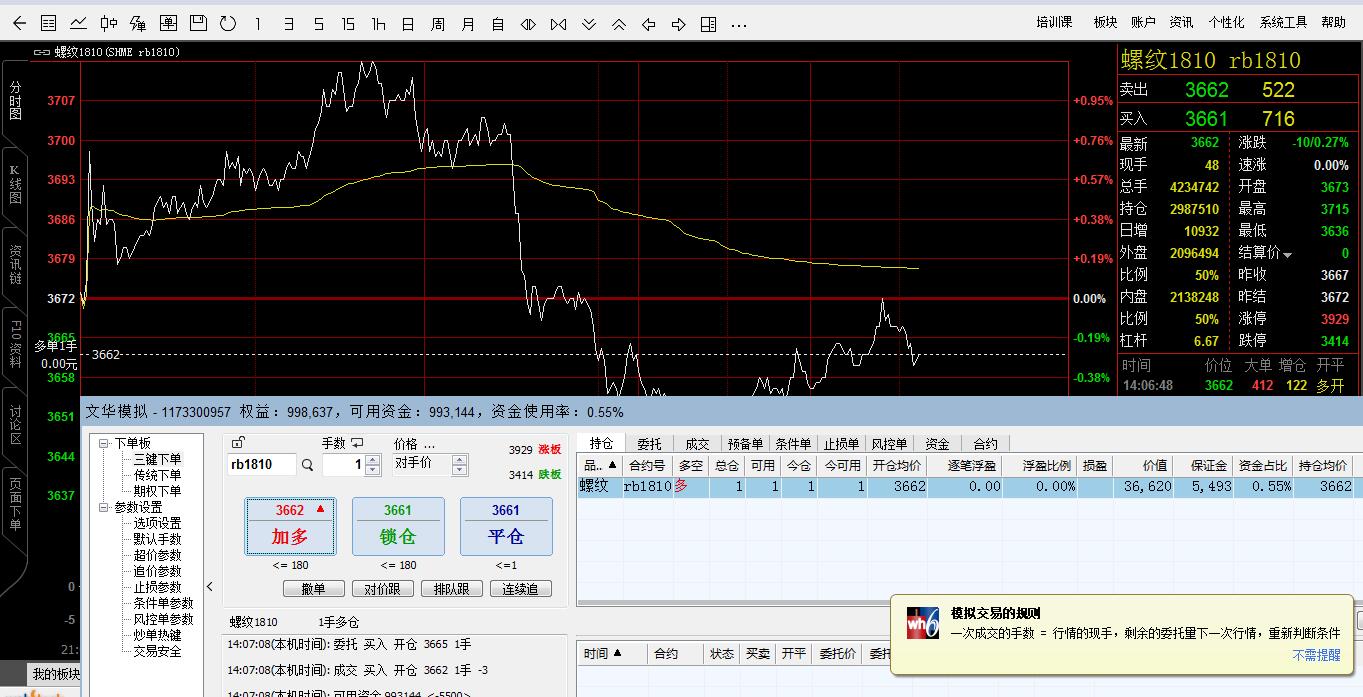Click the rb1810 contract code input field

[262, 464]
